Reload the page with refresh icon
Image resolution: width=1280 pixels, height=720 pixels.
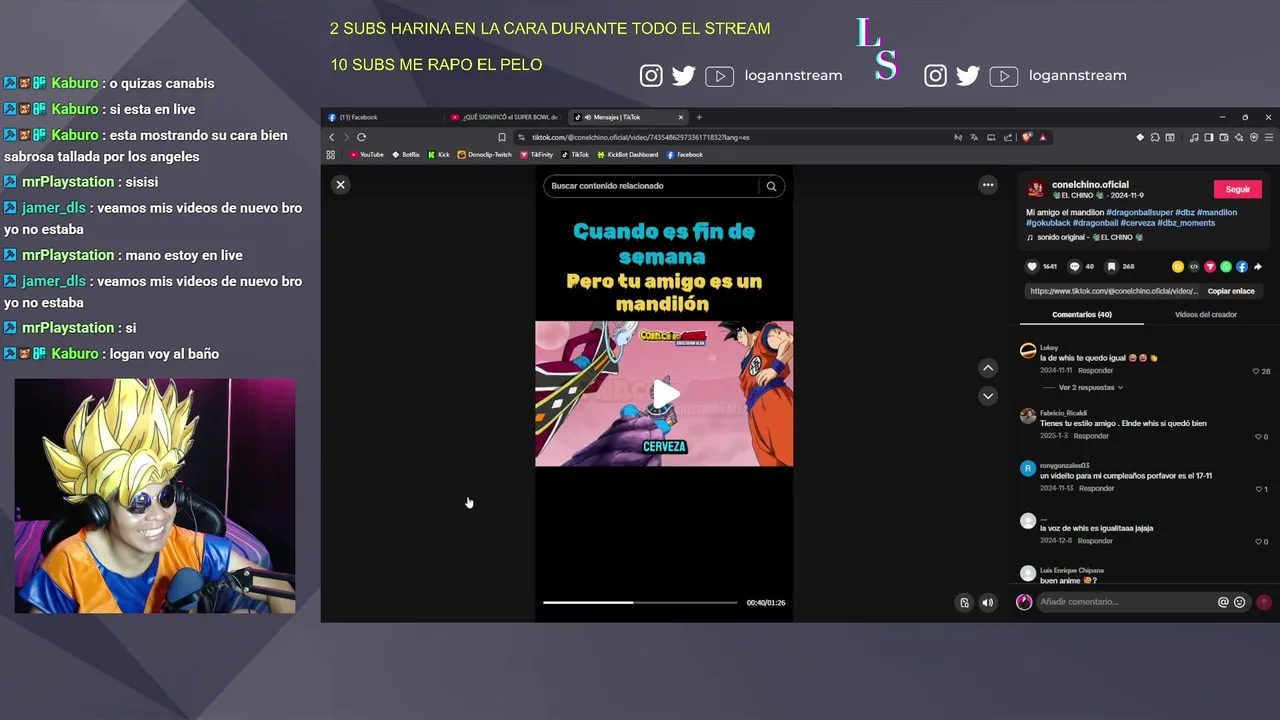361,137
